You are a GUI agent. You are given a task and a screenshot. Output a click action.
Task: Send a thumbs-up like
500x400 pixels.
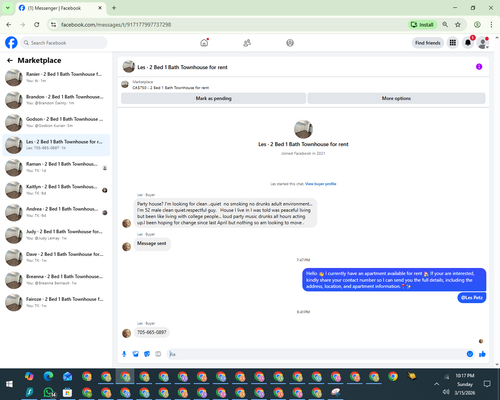coord(482,354)
